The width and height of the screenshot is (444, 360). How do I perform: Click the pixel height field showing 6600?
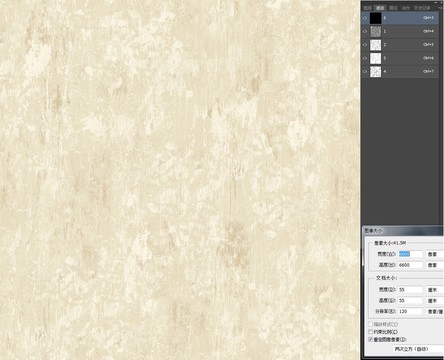[410, 265]
